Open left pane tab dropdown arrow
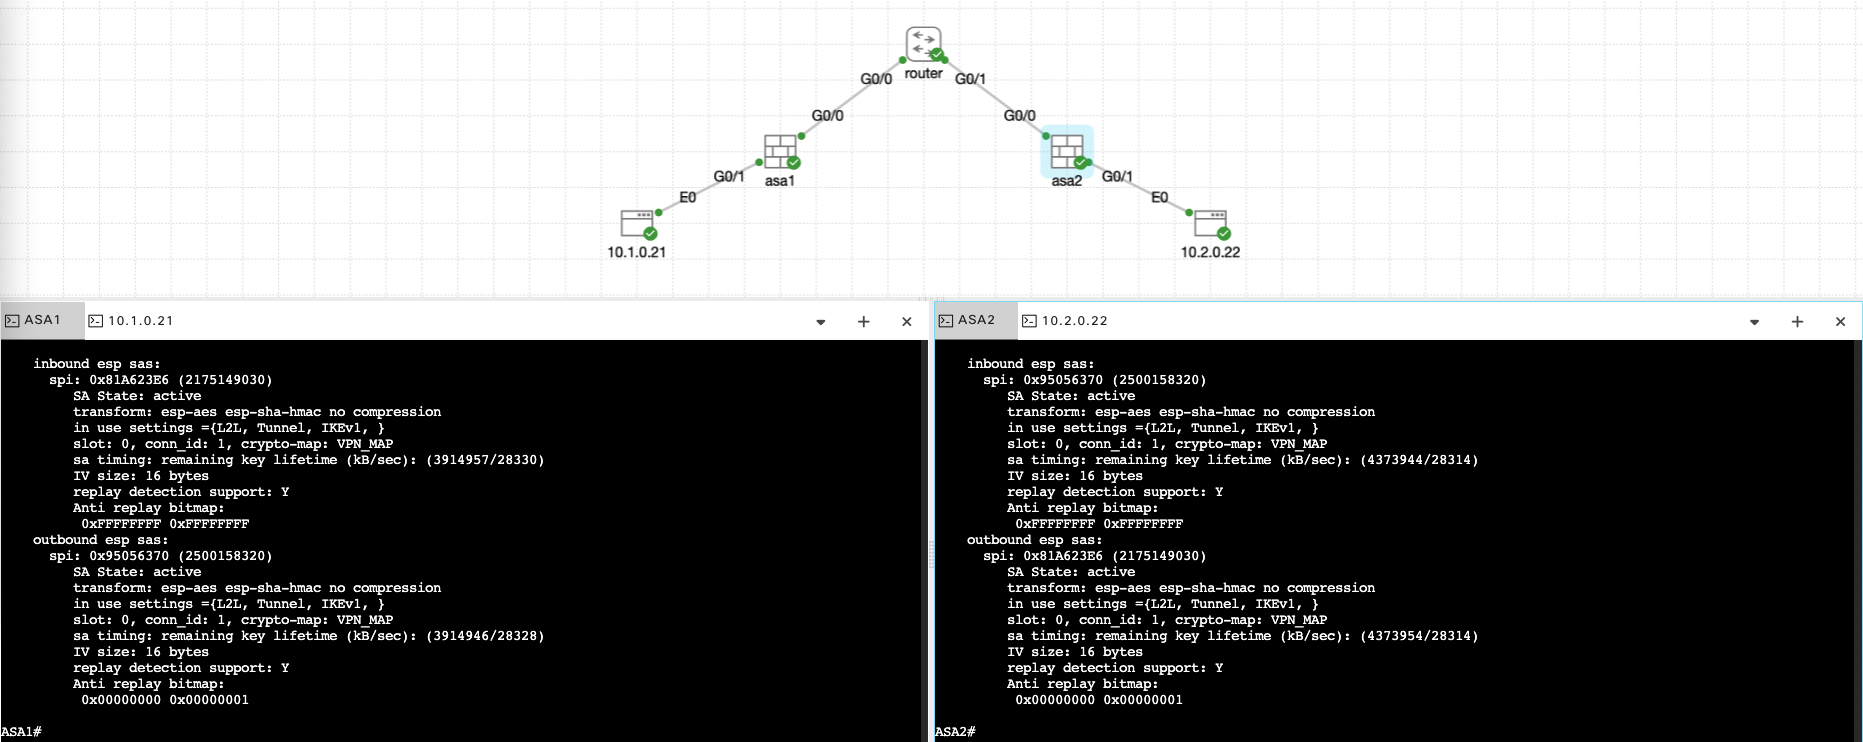Screen dimensions: 1863x742 pyautogui.click(x=821, y=322)
